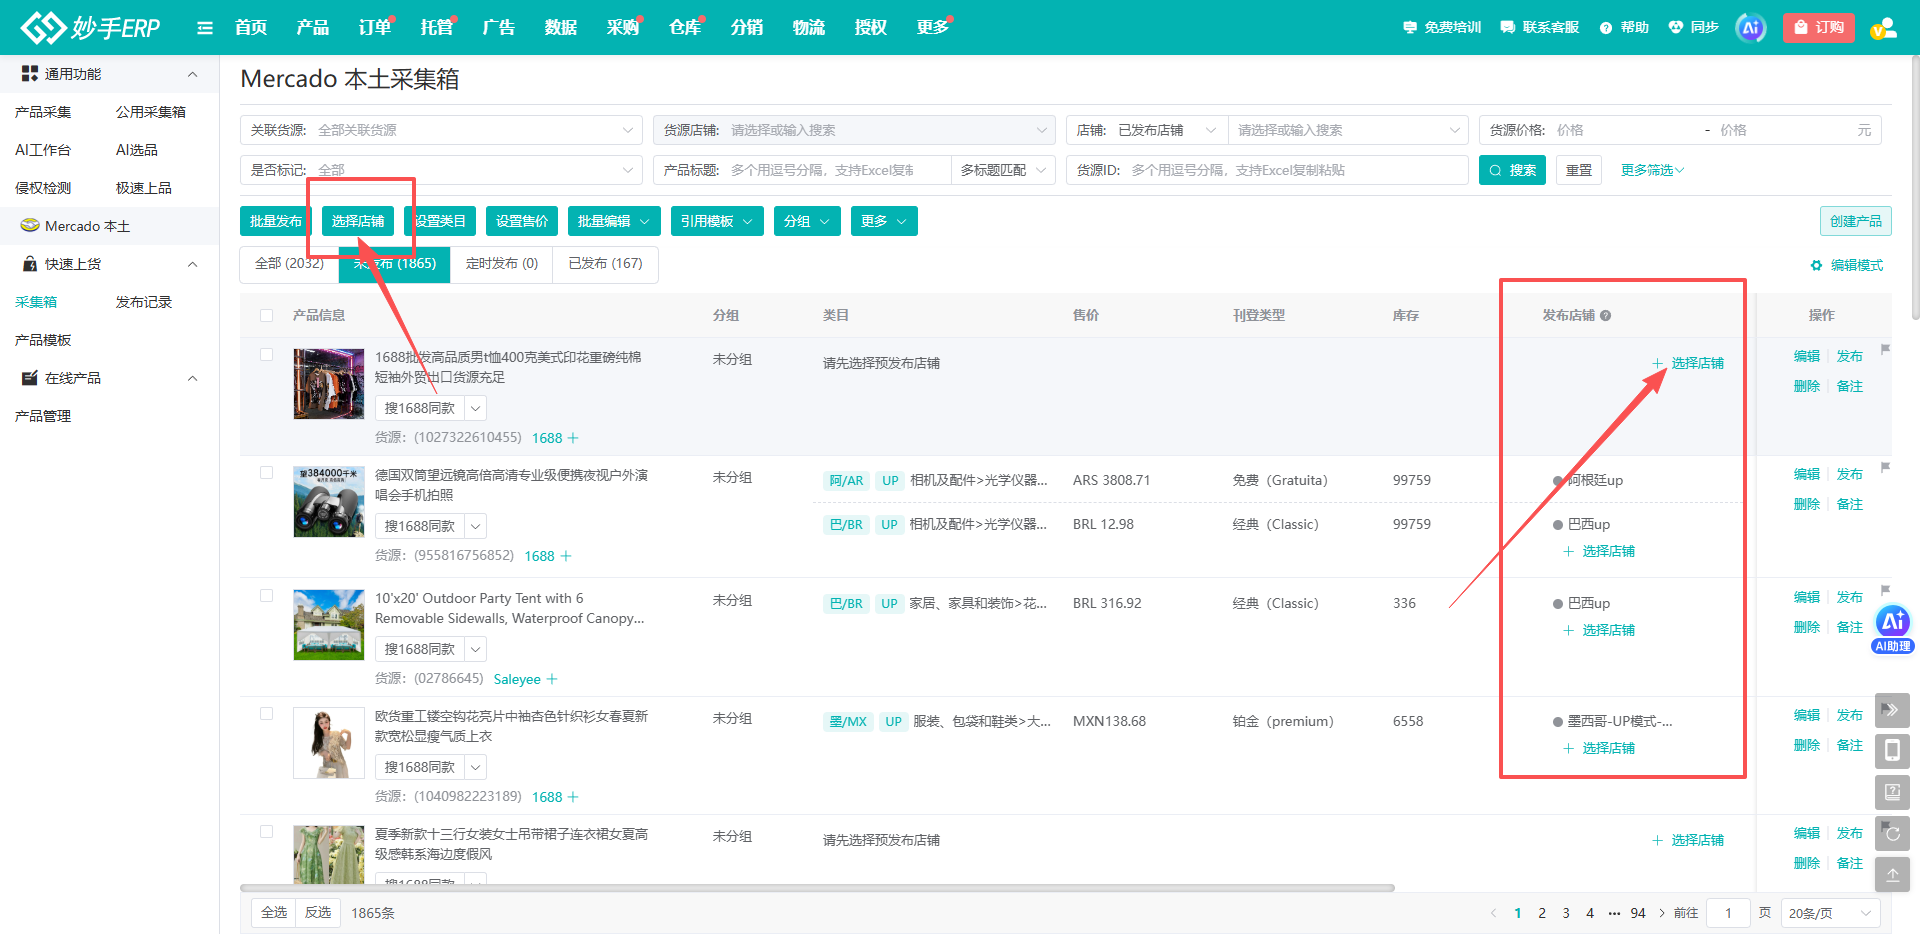Click the 创建产品 button
This screenshot has height=934, width=1920.
(x=1856, y=221)
